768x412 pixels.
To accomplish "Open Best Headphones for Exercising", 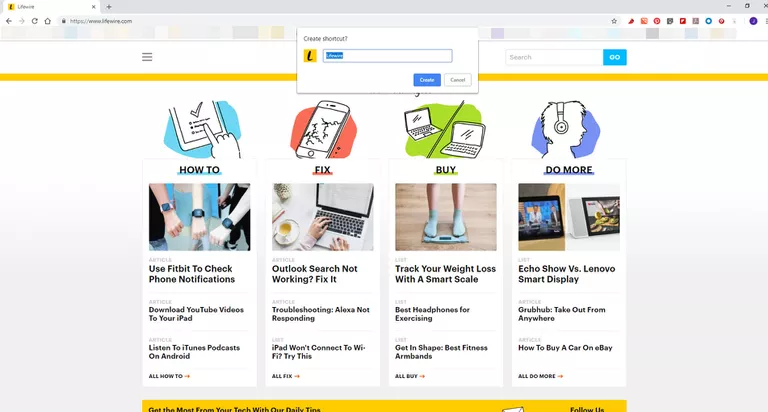I will (x=432, y=314).
